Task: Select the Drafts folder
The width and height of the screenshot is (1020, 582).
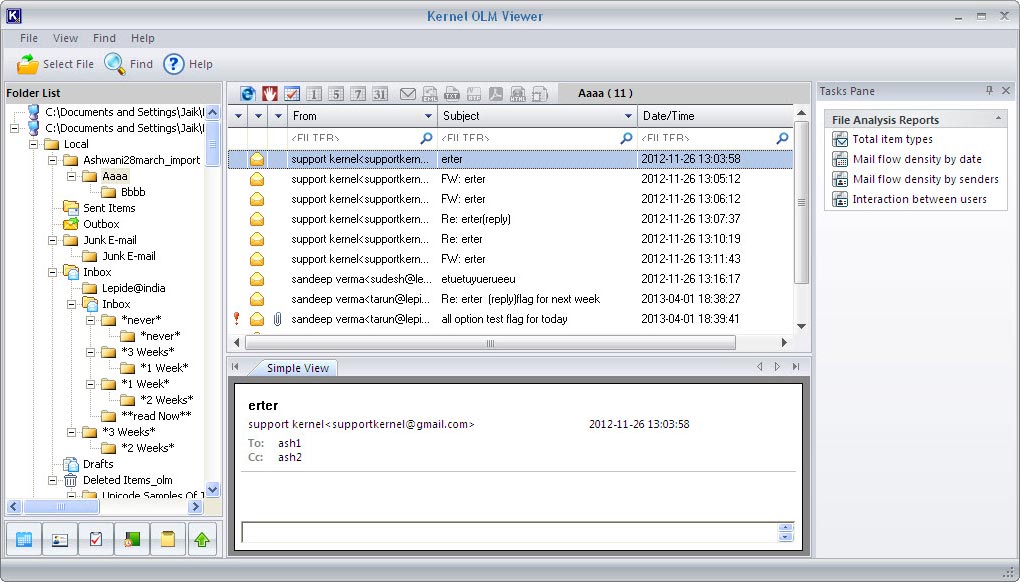Action: (98, 464)
